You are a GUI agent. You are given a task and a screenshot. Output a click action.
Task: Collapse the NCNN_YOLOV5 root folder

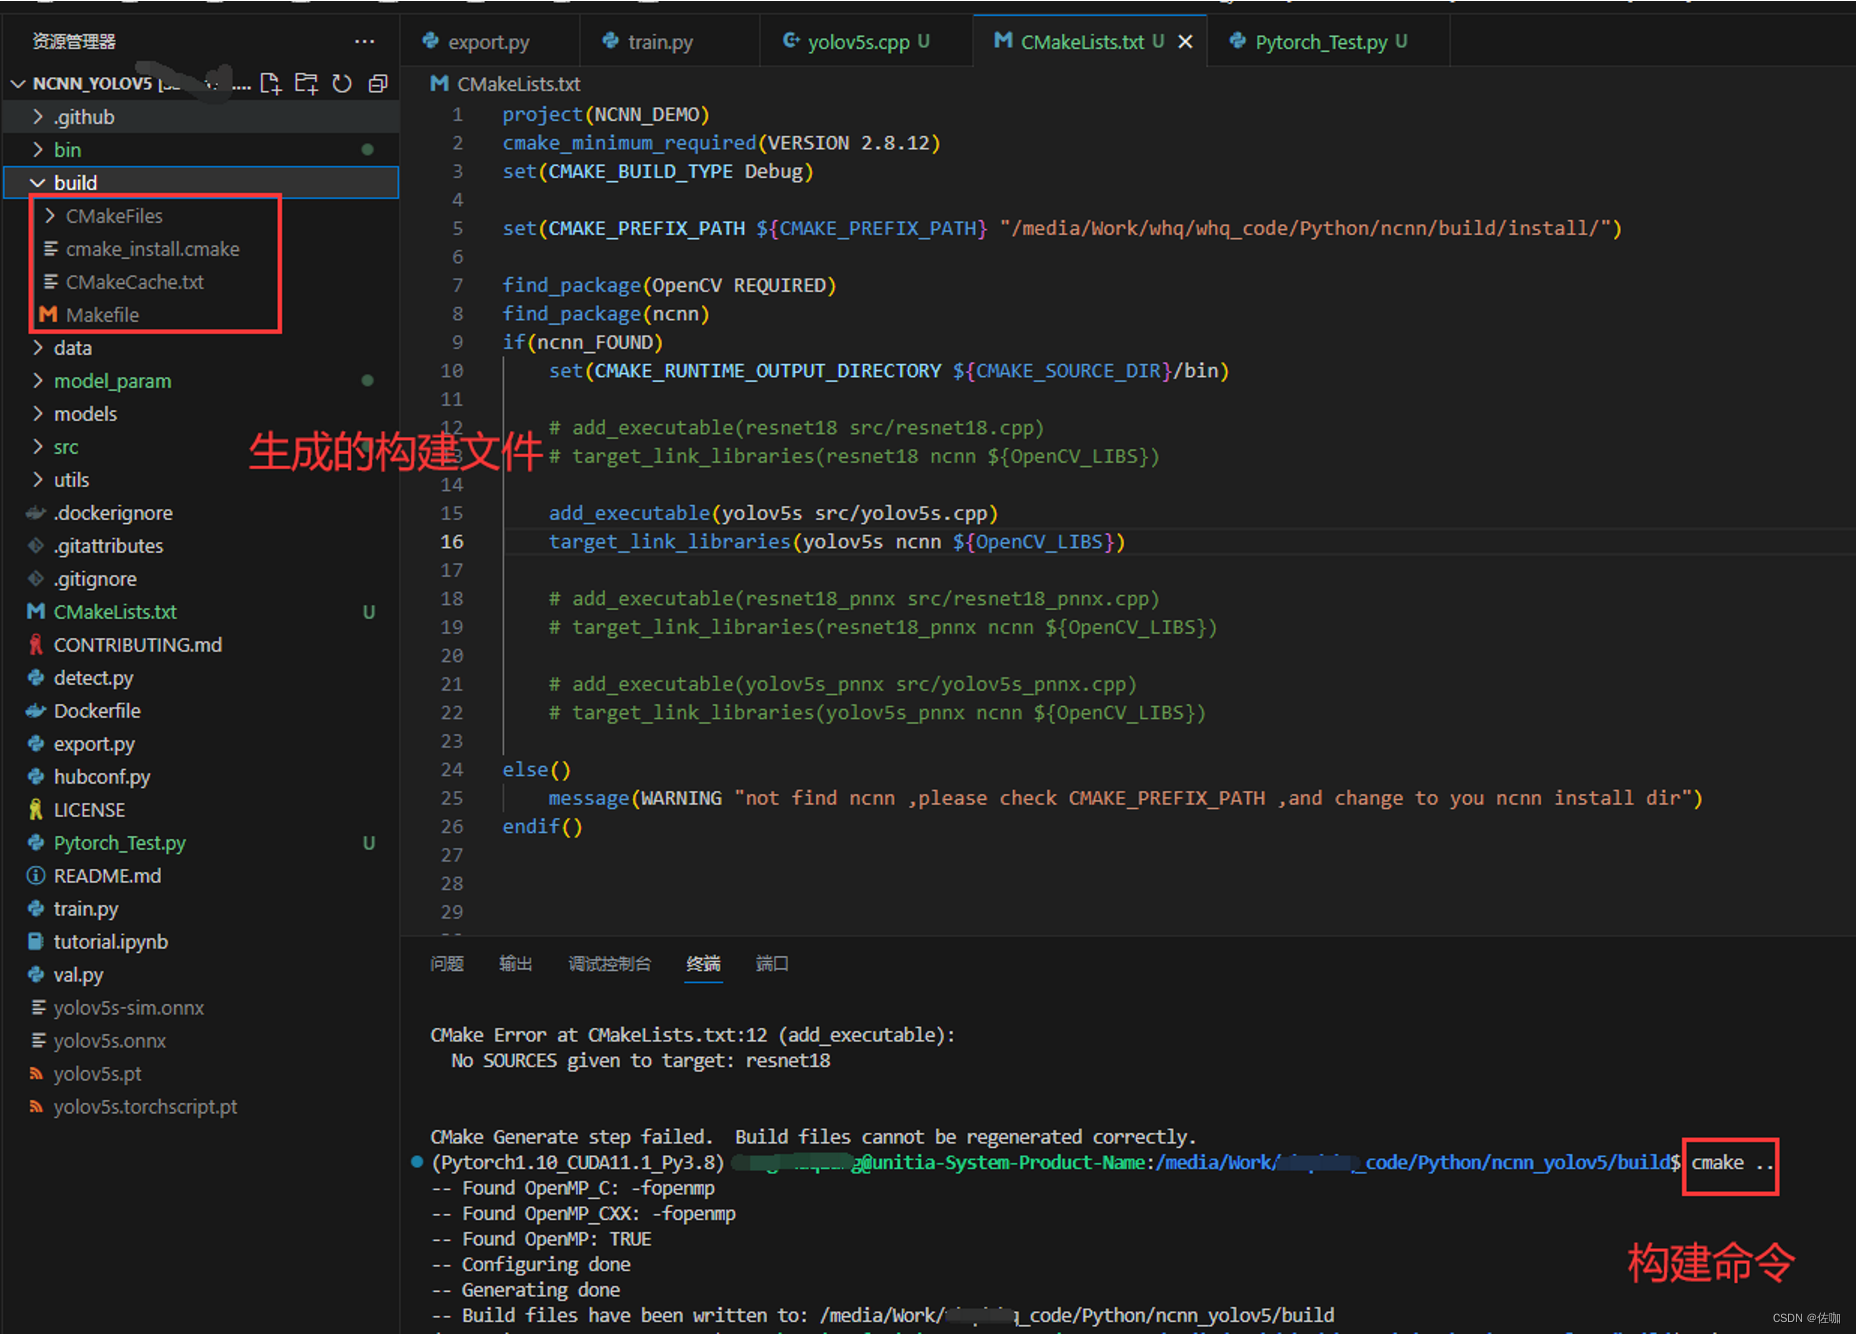[x=18, y=83]
